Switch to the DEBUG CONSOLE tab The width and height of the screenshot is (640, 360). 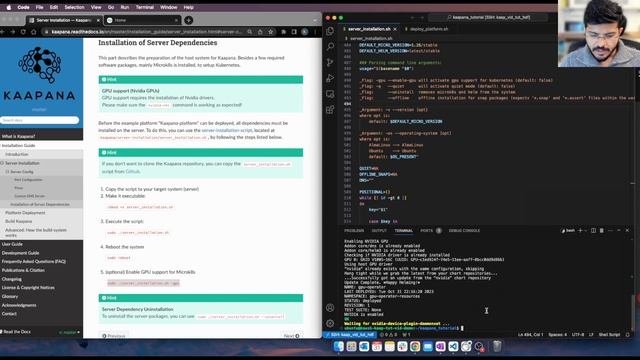tap(464, 231)
